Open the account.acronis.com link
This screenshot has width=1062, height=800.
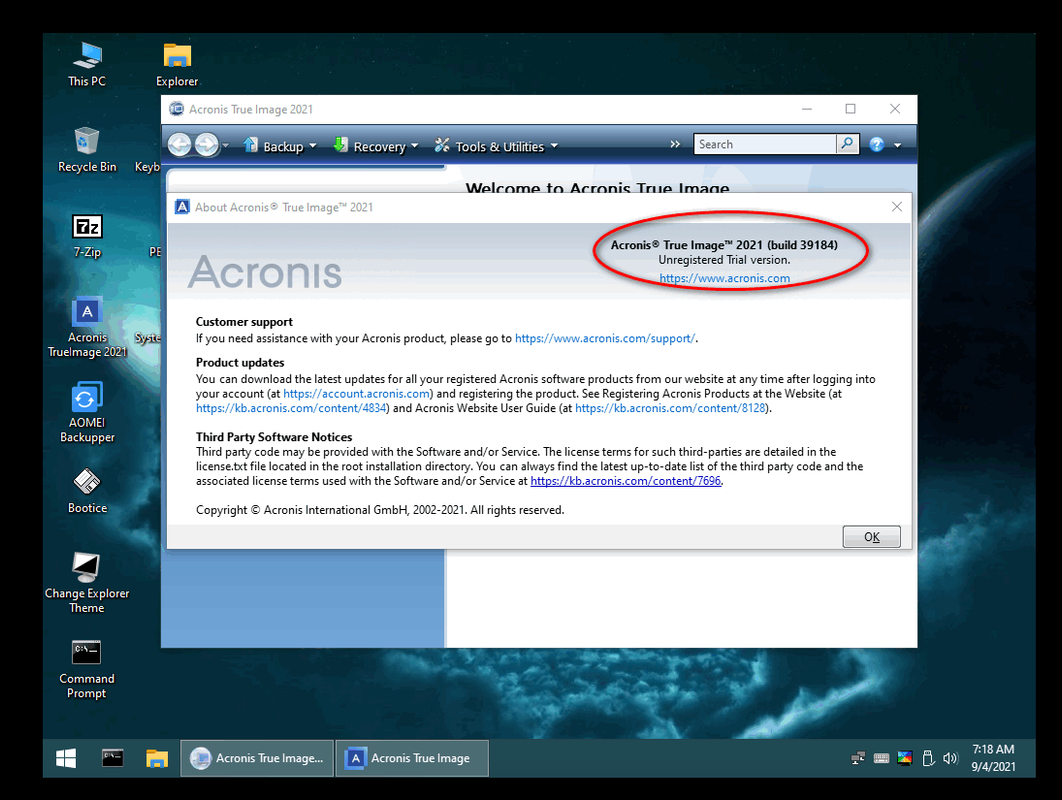[x=356, y=394]
